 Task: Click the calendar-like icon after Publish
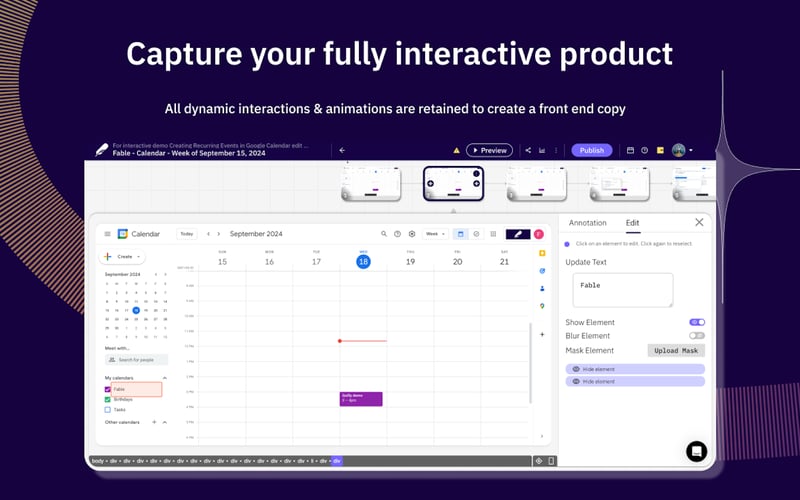click(x=630, y=151)
